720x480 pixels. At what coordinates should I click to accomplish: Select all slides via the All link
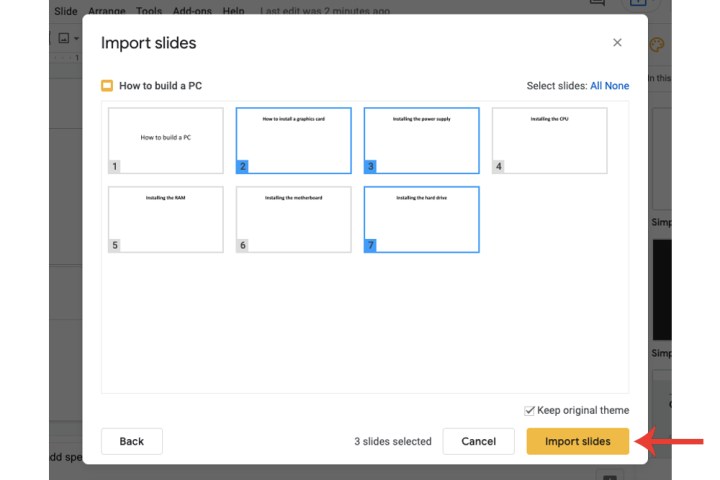coord(597,86)
